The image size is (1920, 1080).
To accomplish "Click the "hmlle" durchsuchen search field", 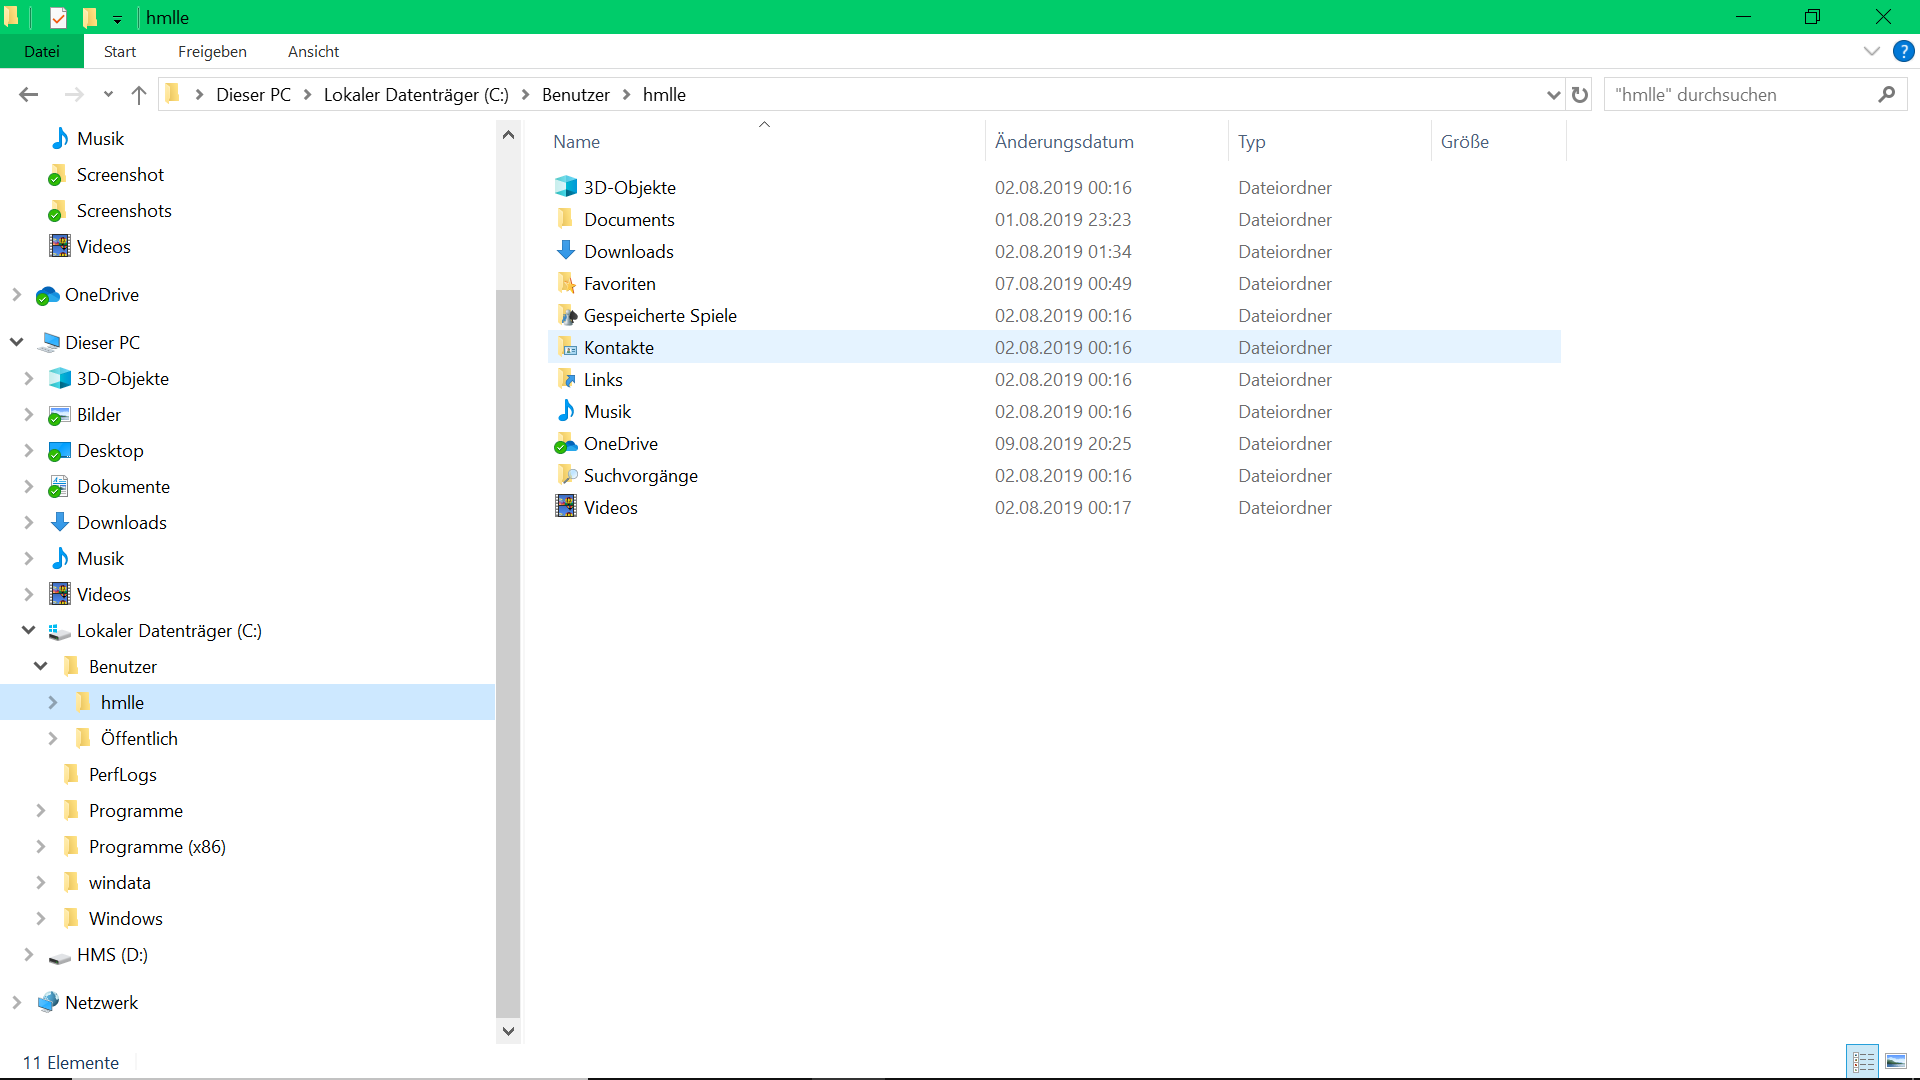I will click(x=1740, y=94).
